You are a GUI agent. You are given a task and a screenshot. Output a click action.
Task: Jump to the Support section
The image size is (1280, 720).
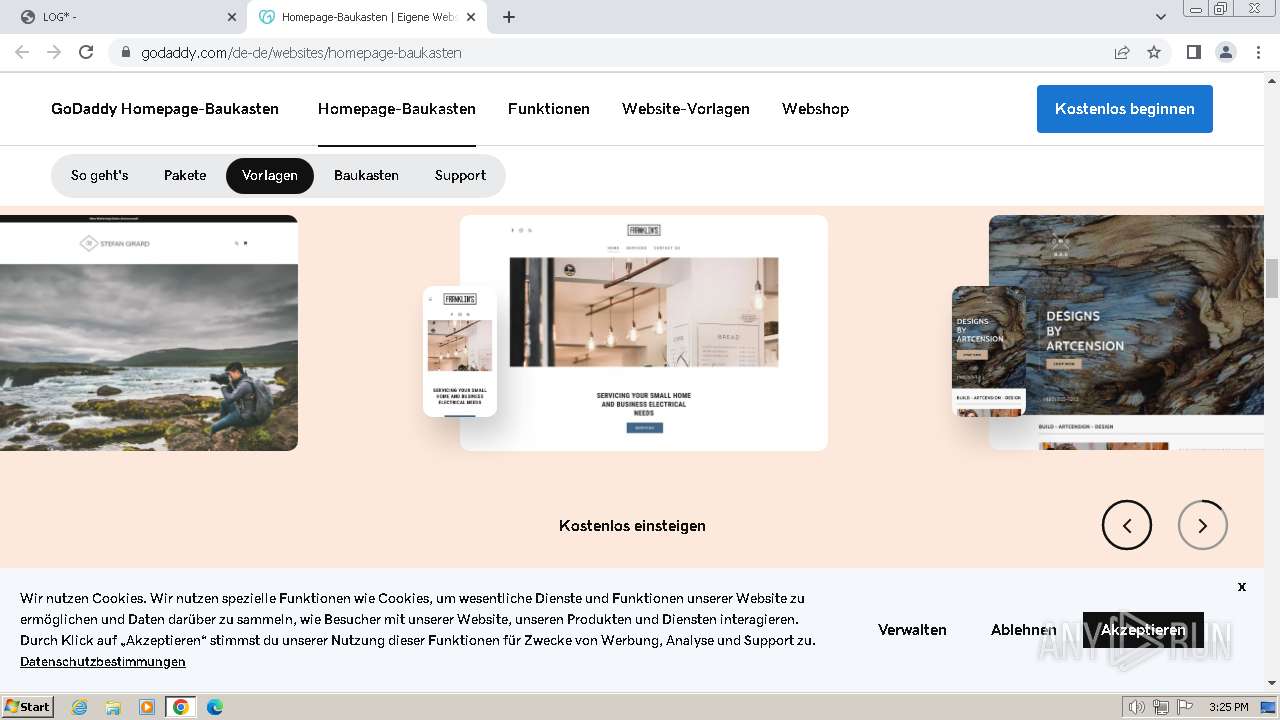[460, 175]
